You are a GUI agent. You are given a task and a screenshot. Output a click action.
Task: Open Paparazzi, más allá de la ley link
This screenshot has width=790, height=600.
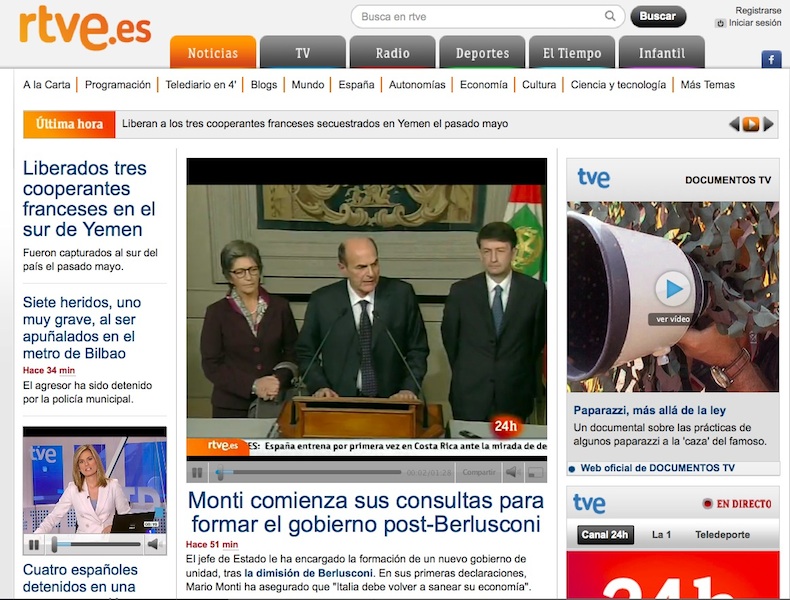(649, 410)
